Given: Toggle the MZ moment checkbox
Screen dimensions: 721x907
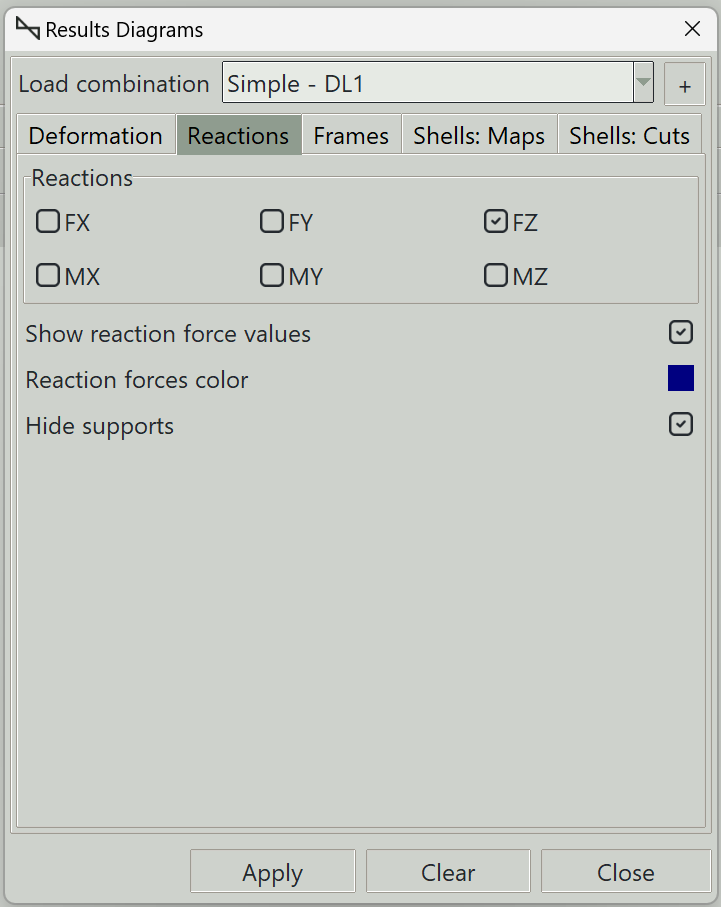Looking at the screenshot, I should (x=496, y=275).
